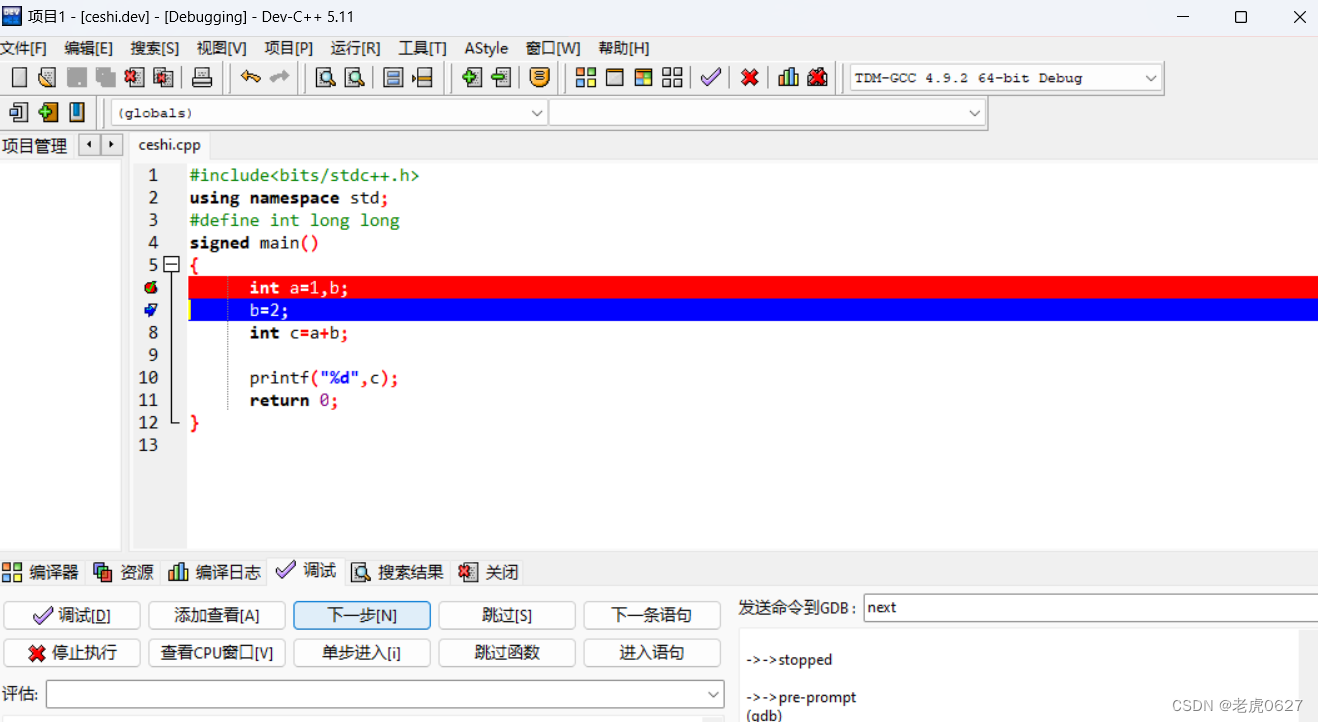This screenshot has height=722, width=1318.
Task: Click the blue stacked-panels toolbar icon
Action: tap(393, 77)
